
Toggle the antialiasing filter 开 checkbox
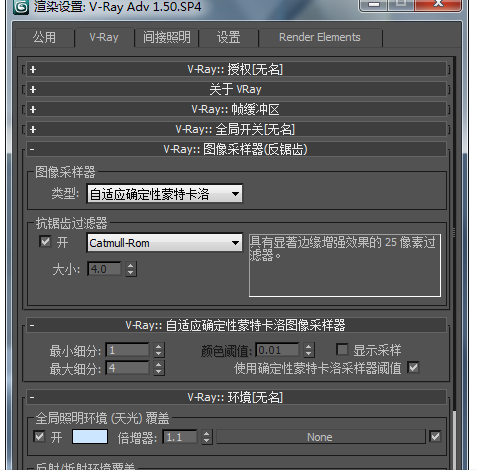[x=45, y=241]
